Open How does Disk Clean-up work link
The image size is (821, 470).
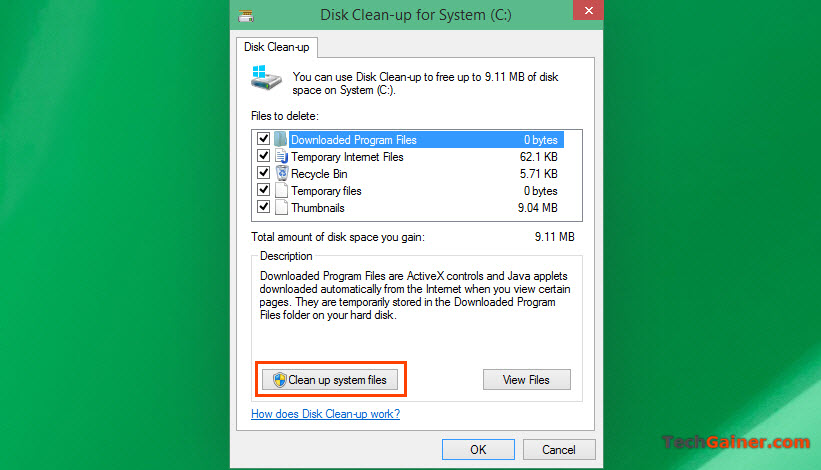(x=325, y=414)
